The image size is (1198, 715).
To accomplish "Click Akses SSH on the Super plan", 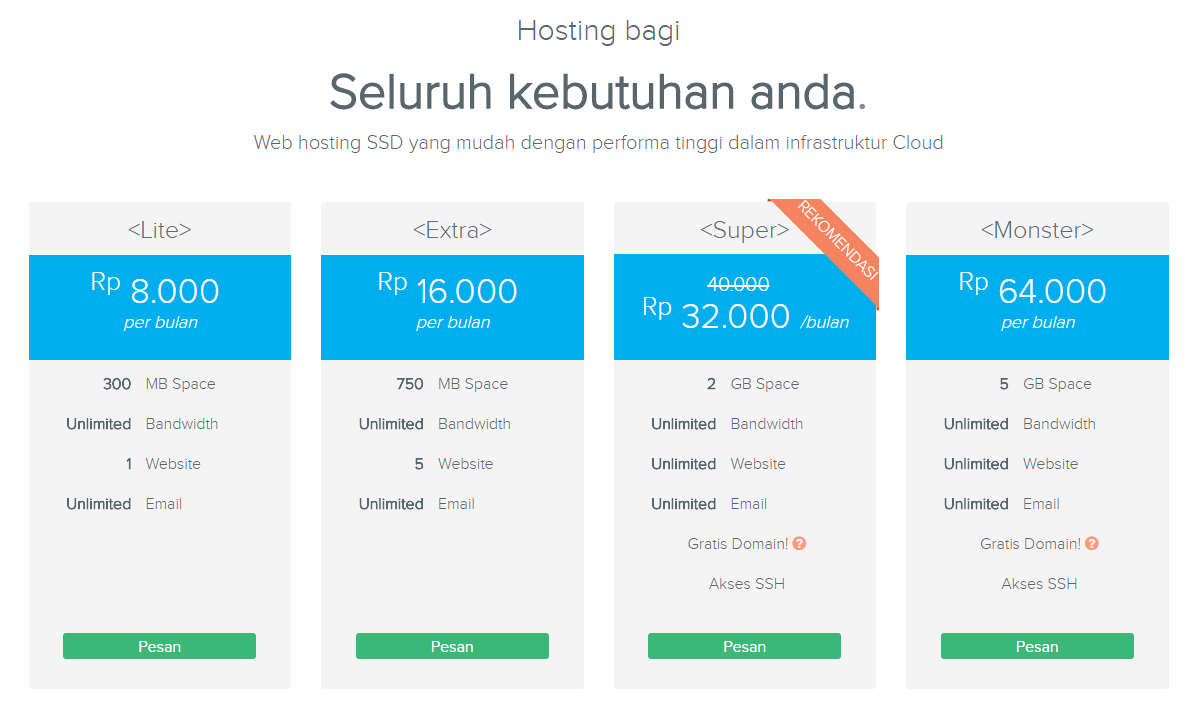I will click(x=746, y=583).
